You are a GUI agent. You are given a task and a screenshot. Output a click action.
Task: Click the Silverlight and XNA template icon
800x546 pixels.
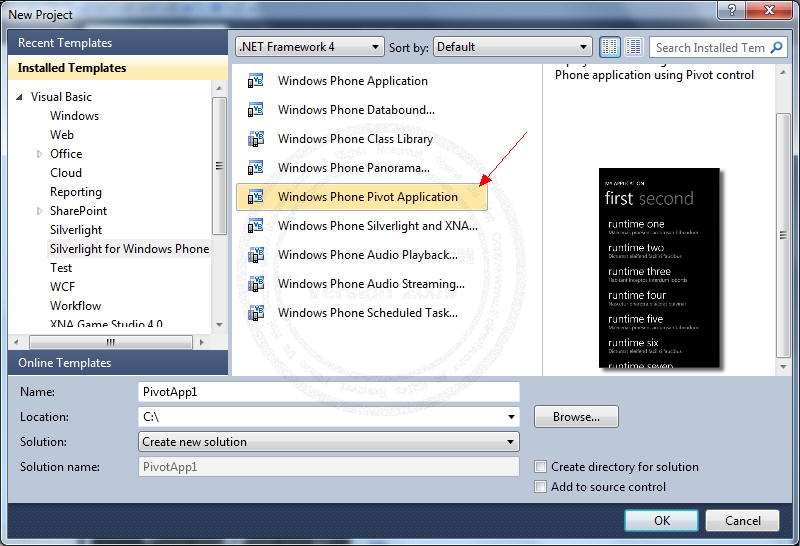pos(255,226)
